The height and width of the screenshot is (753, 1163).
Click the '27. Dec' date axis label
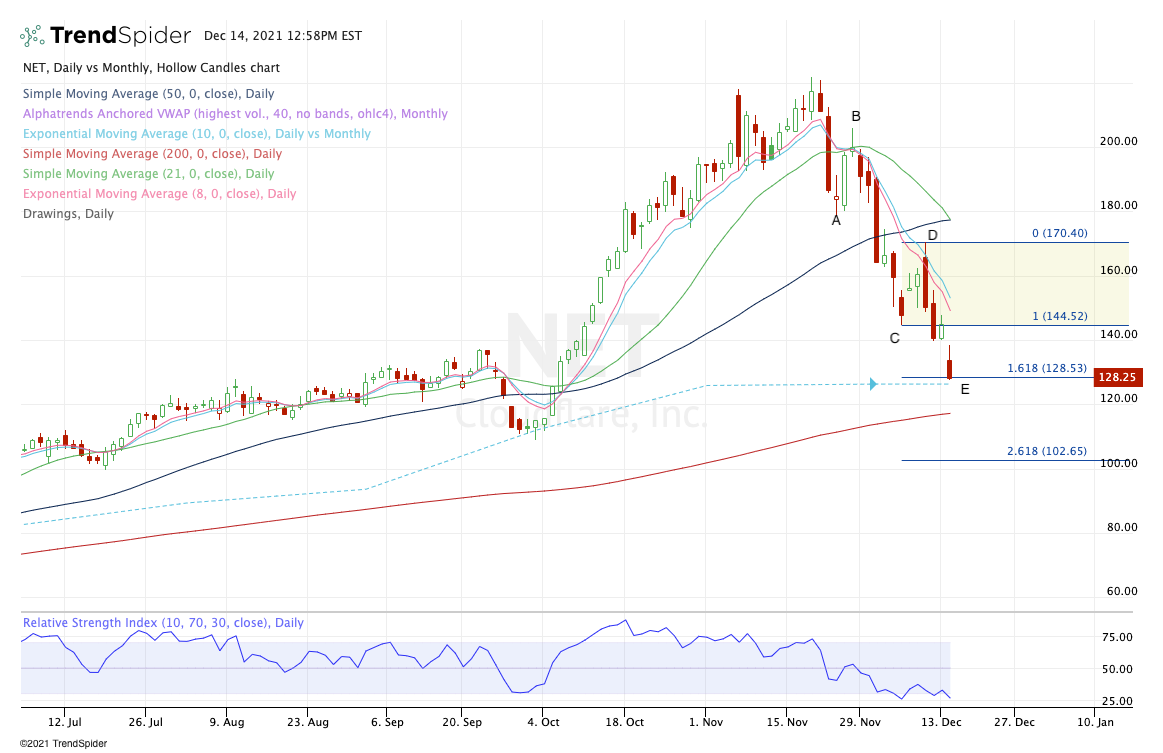[1014, 722]
